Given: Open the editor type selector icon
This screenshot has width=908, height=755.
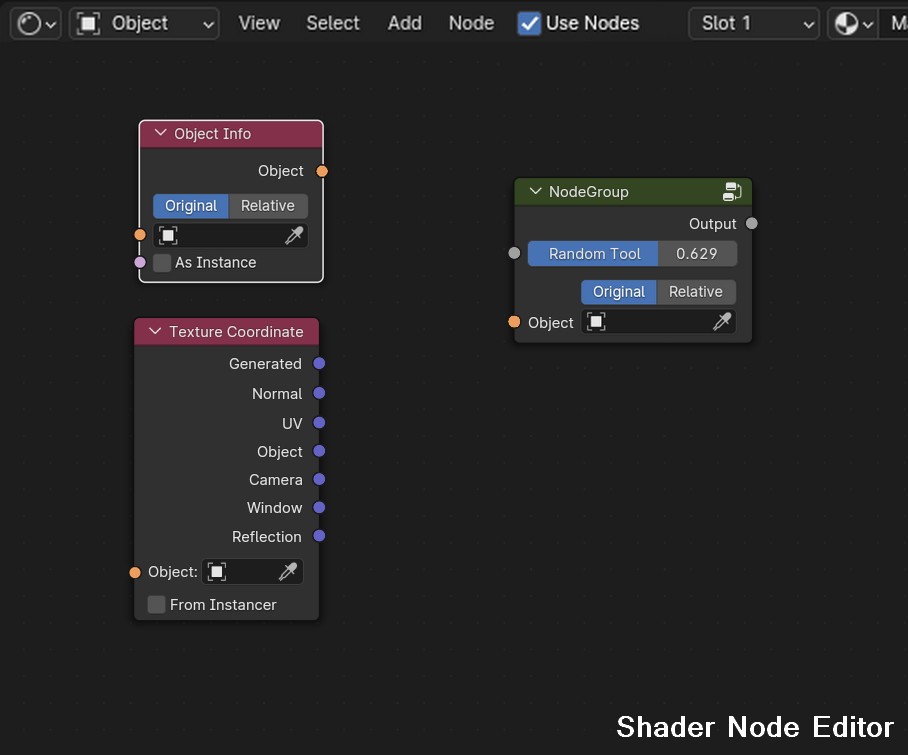Looking at the screenshot, I should coord(35,24).
